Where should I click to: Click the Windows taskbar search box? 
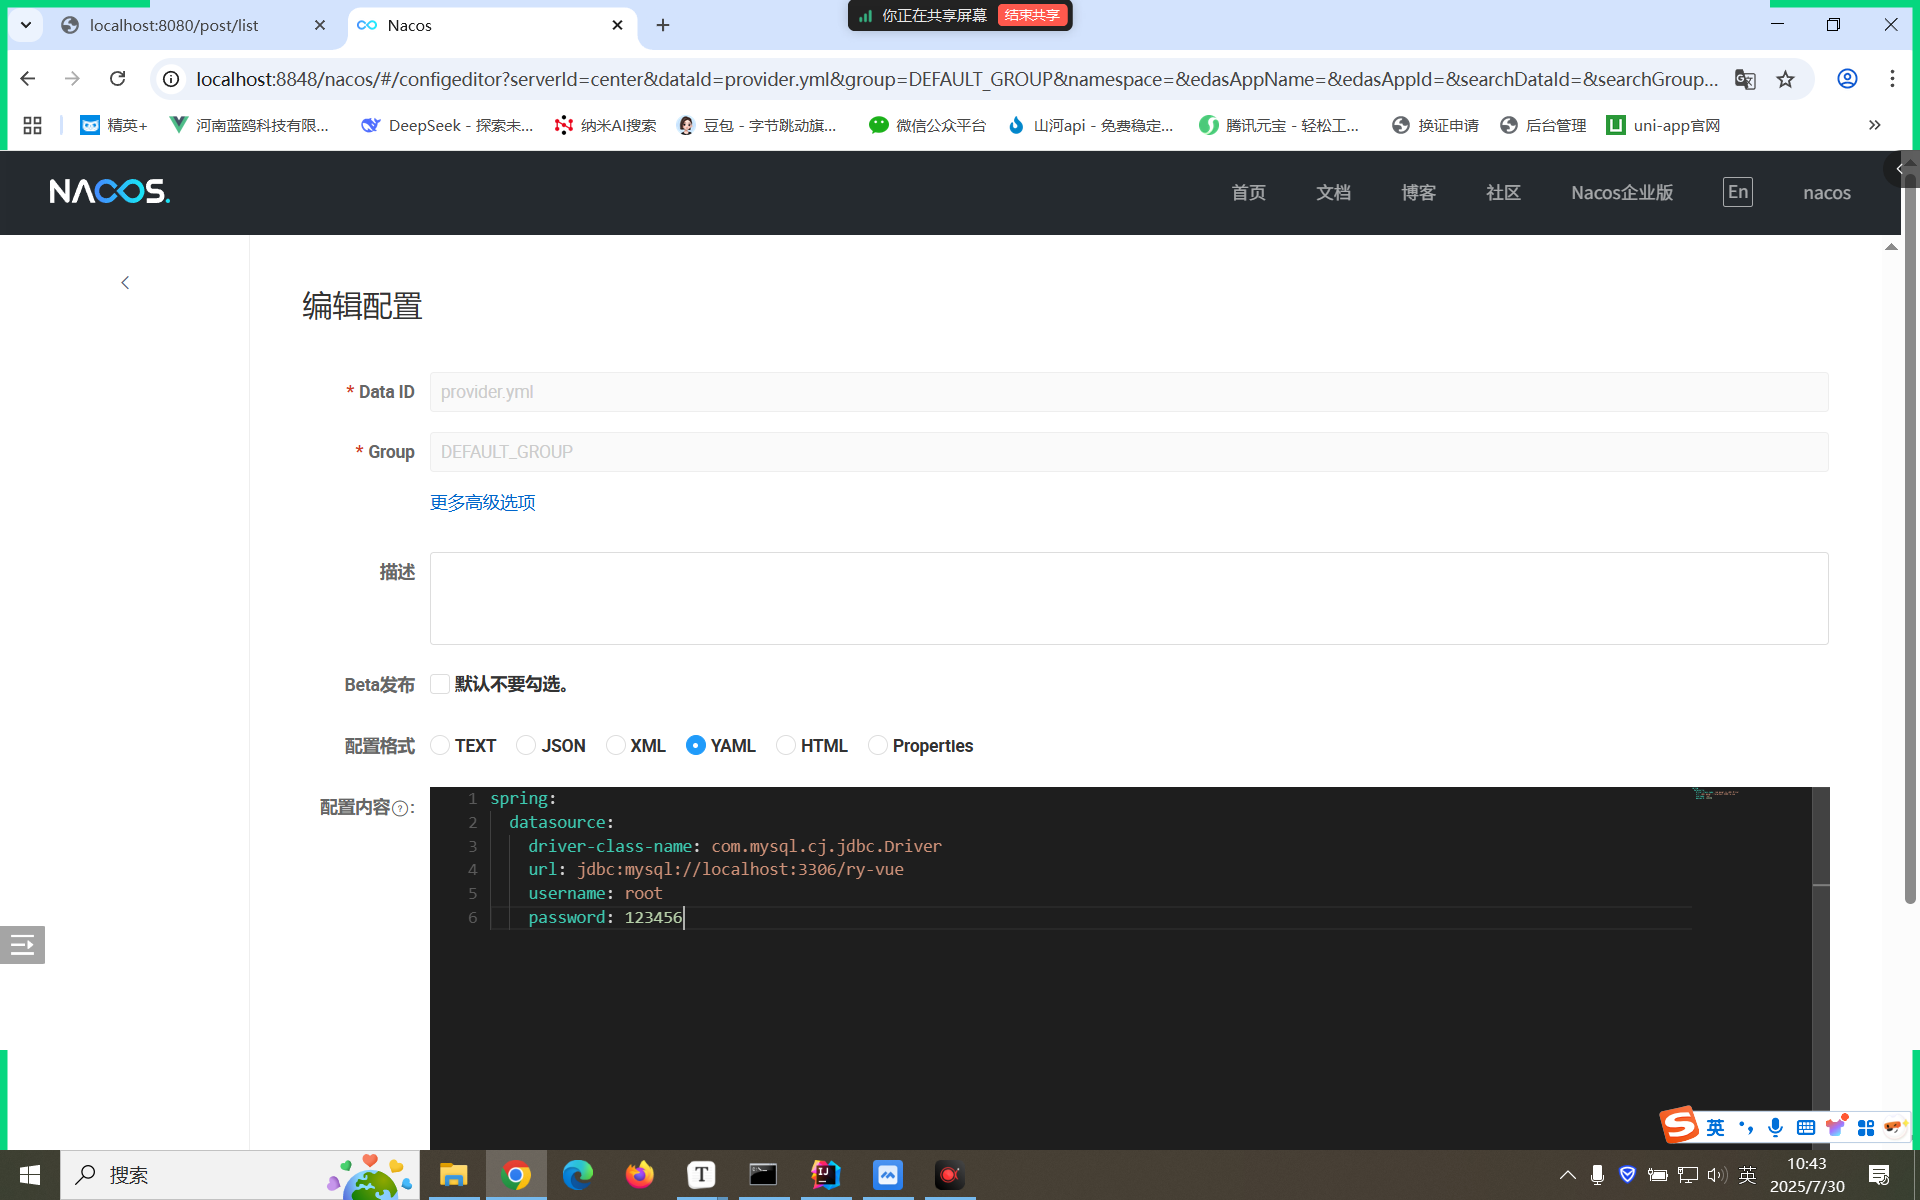tap(240, 1175)
